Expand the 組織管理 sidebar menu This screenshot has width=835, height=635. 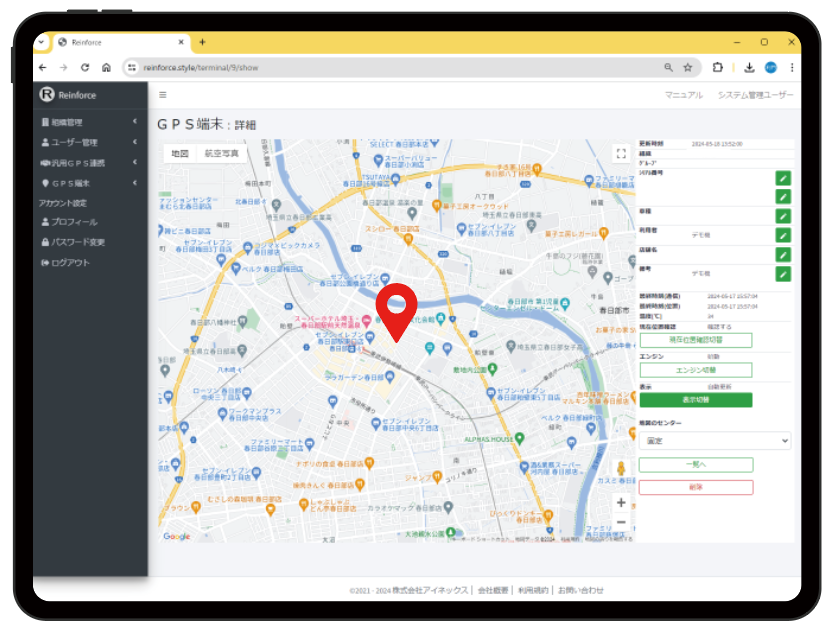coord(88,122)
